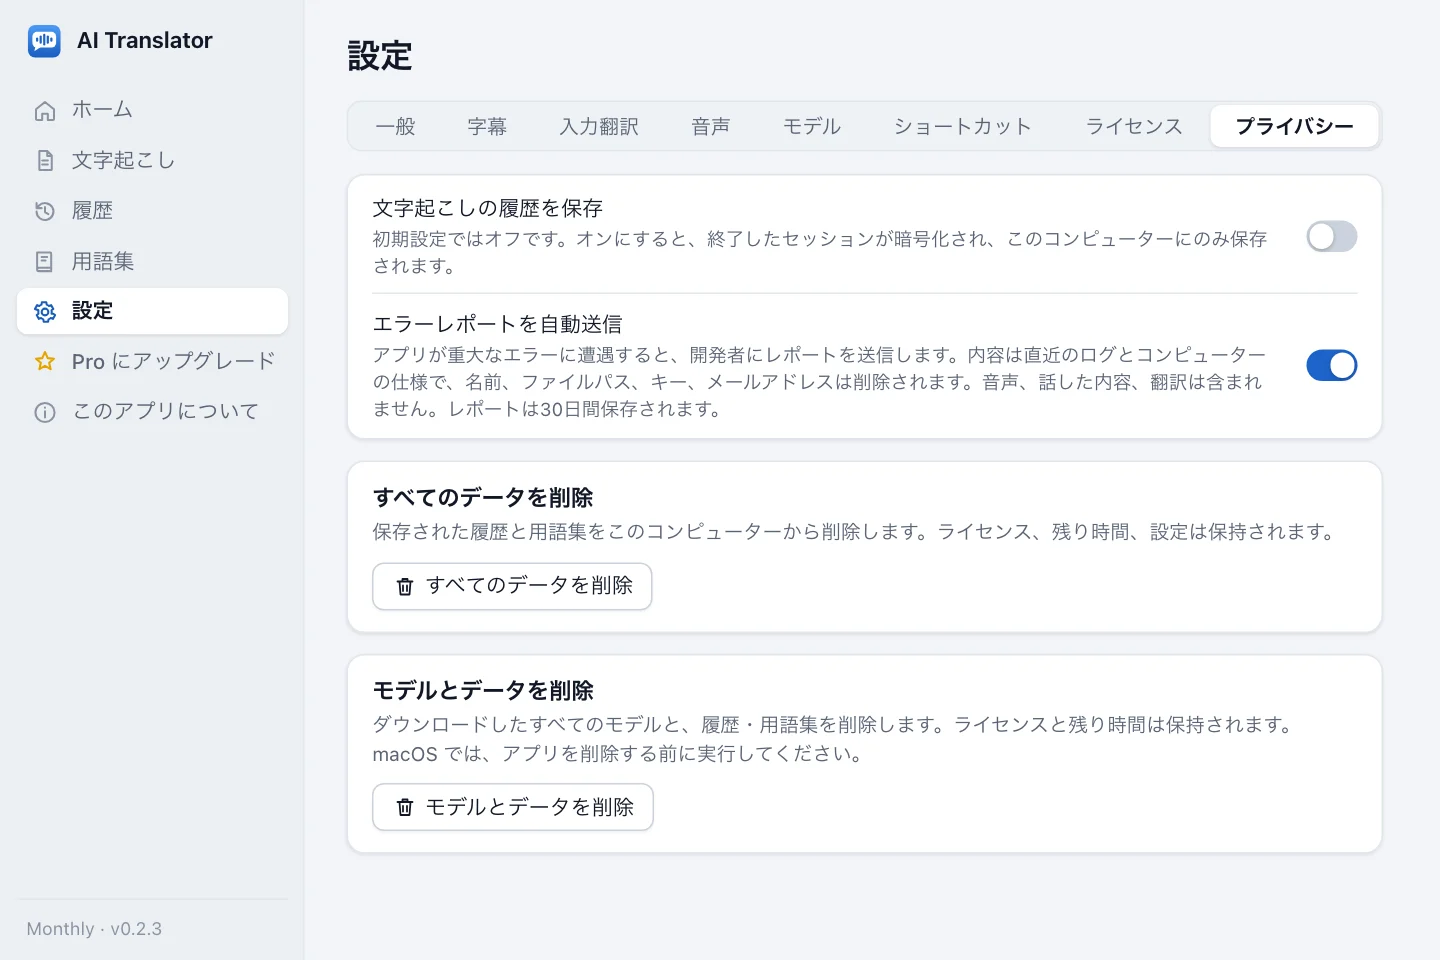The width and height of the screenshot is (1440, 960).
Task: Click description starting with アプリが重大なエラーに遭遇すると
Action: pos(820,382)
